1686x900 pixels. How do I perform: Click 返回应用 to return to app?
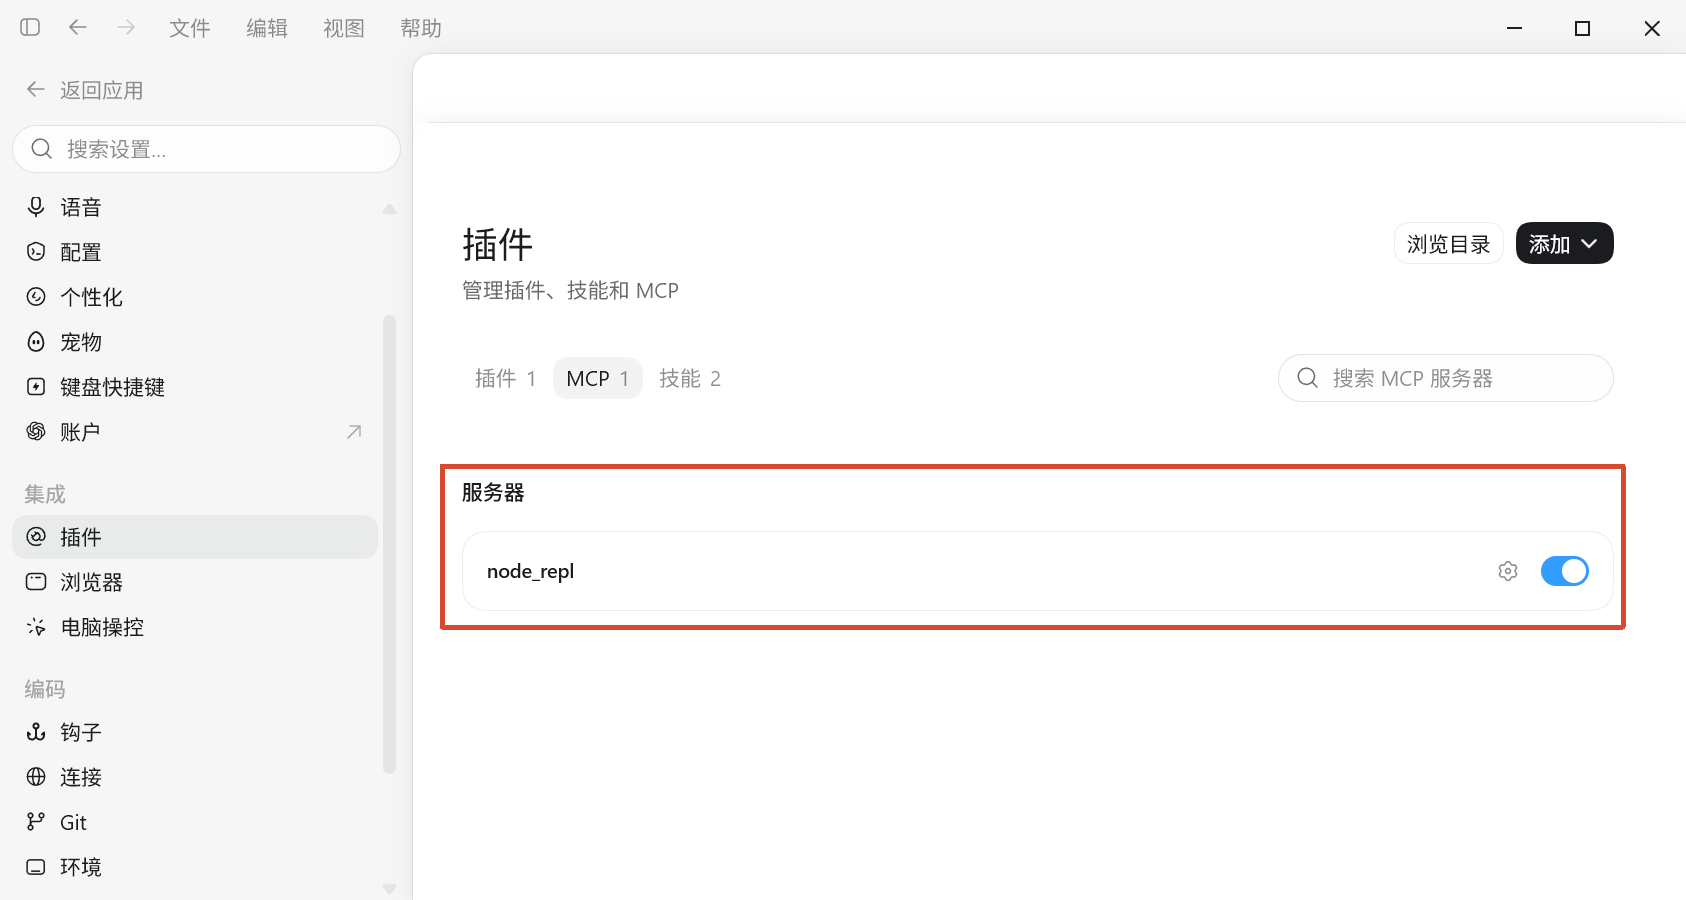click(x=85, y=90)
